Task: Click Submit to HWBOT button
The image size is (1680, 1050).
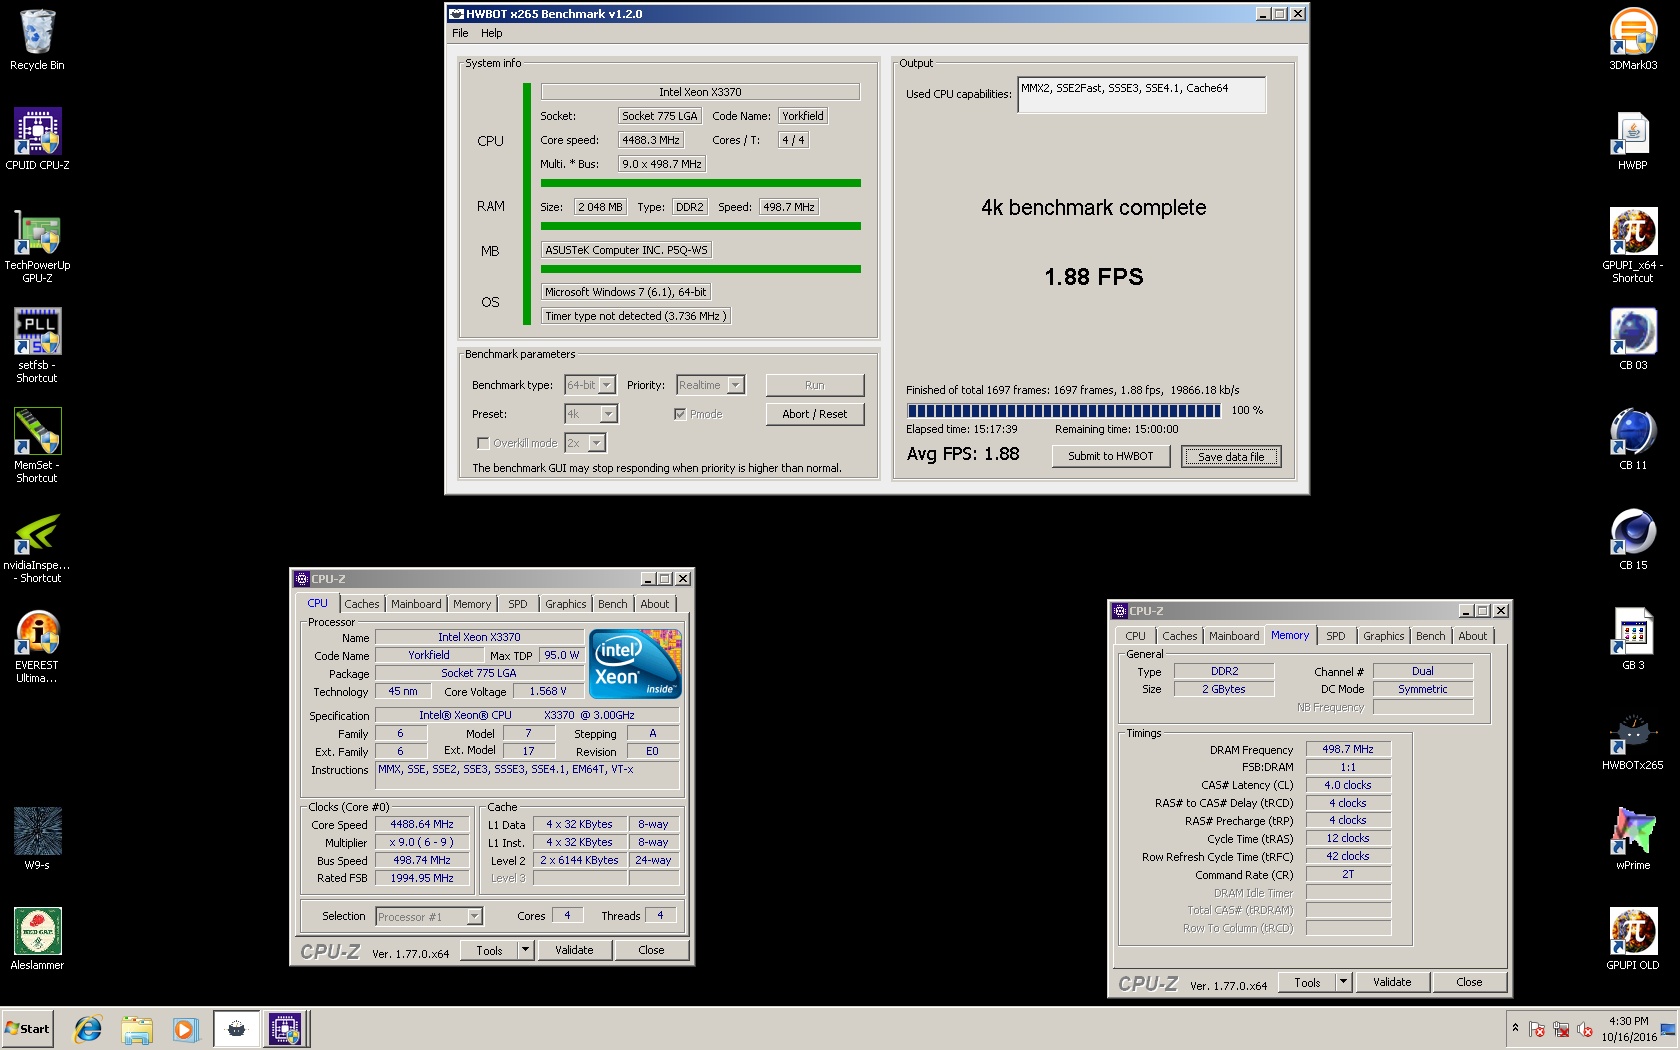Action: [1110, 456]
